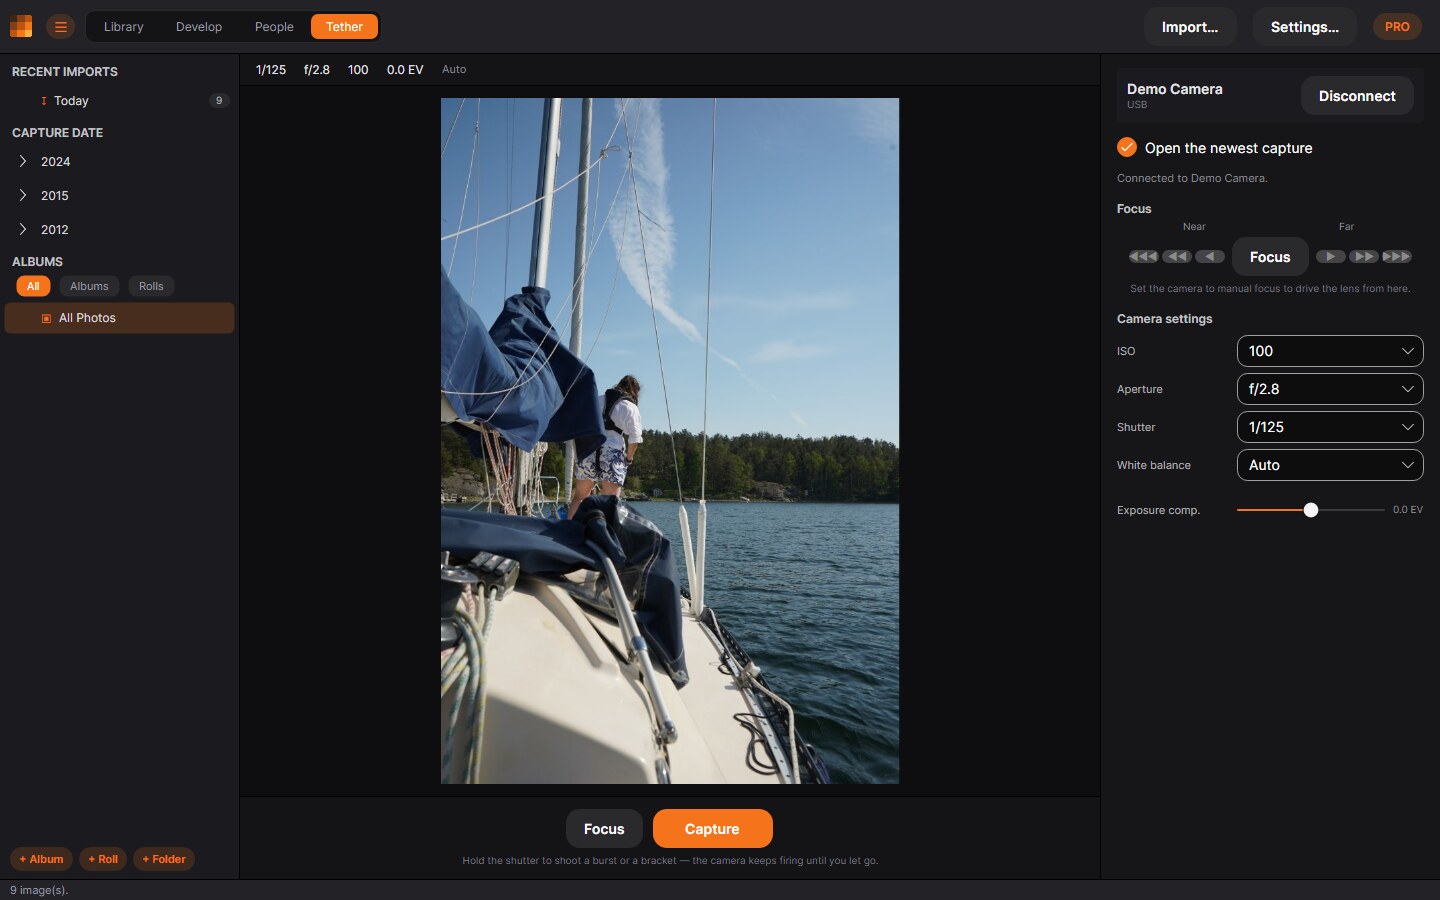Select the Today recent import row

pos(120,101)
